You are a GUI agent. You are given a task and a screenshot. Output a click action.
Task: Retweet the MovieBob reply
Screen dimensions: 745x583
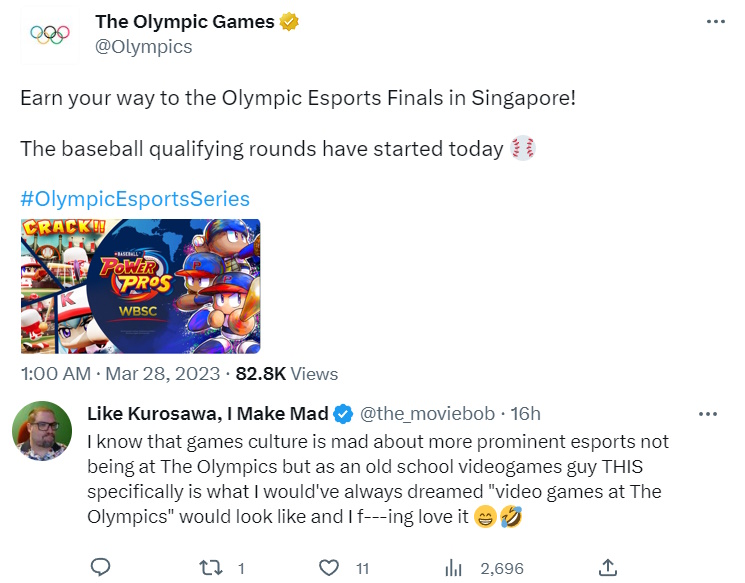[211, 568]
